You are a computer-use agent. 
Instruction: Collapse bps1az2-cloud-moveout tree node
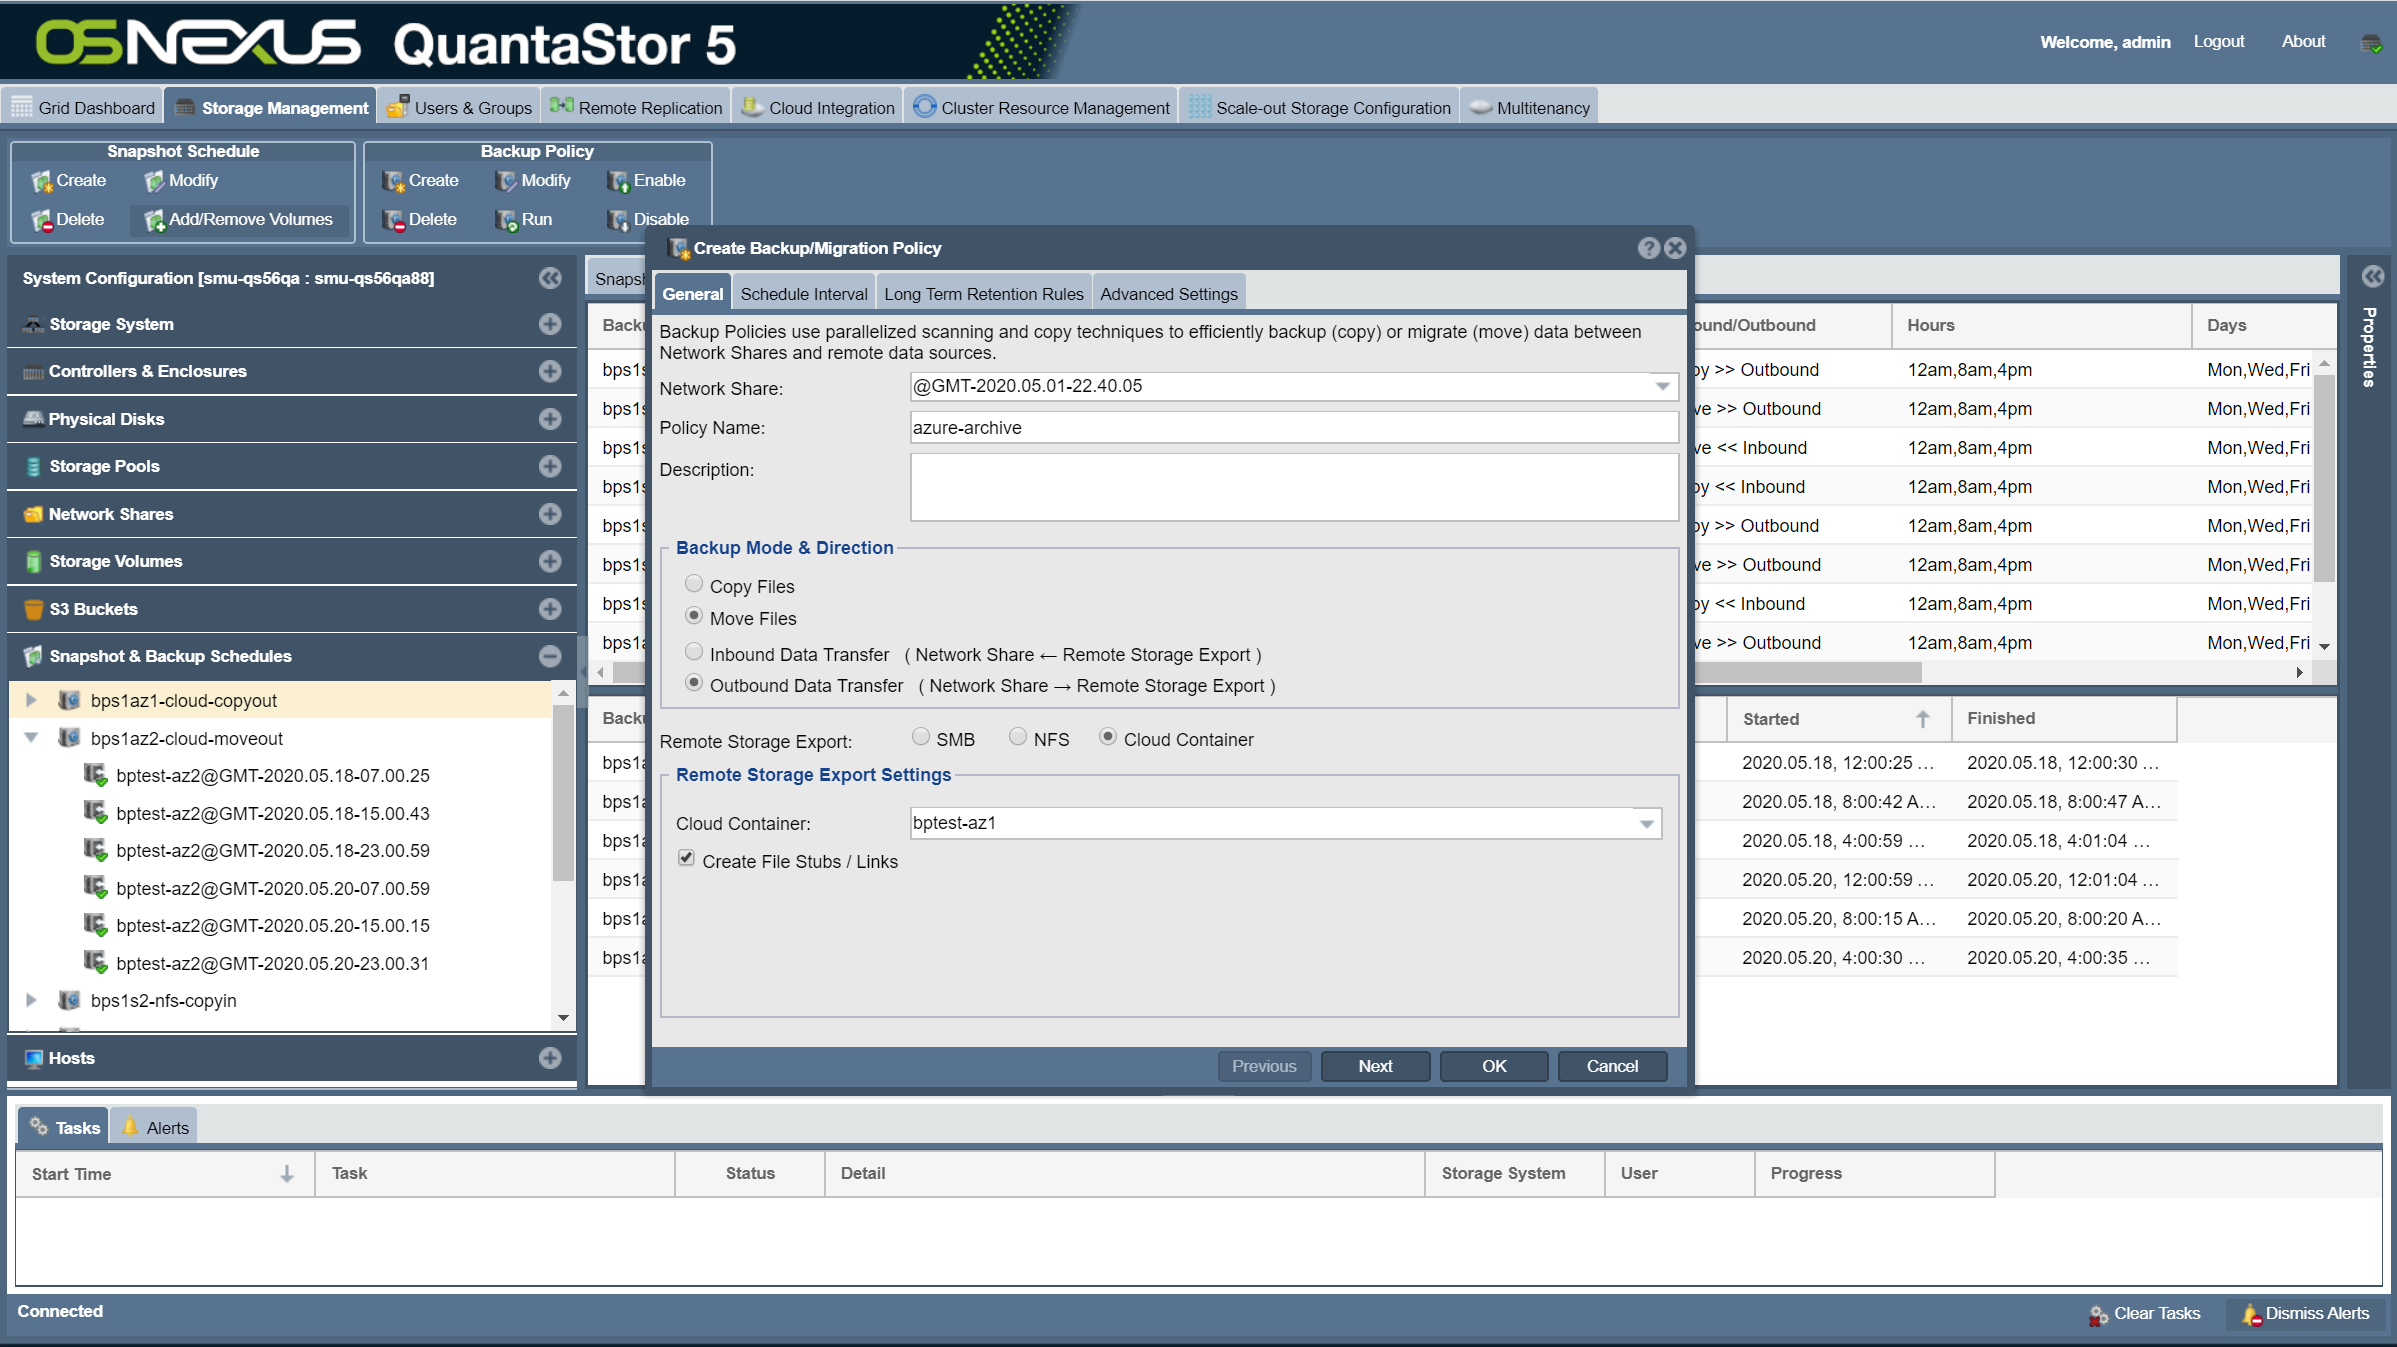[31, 738]
